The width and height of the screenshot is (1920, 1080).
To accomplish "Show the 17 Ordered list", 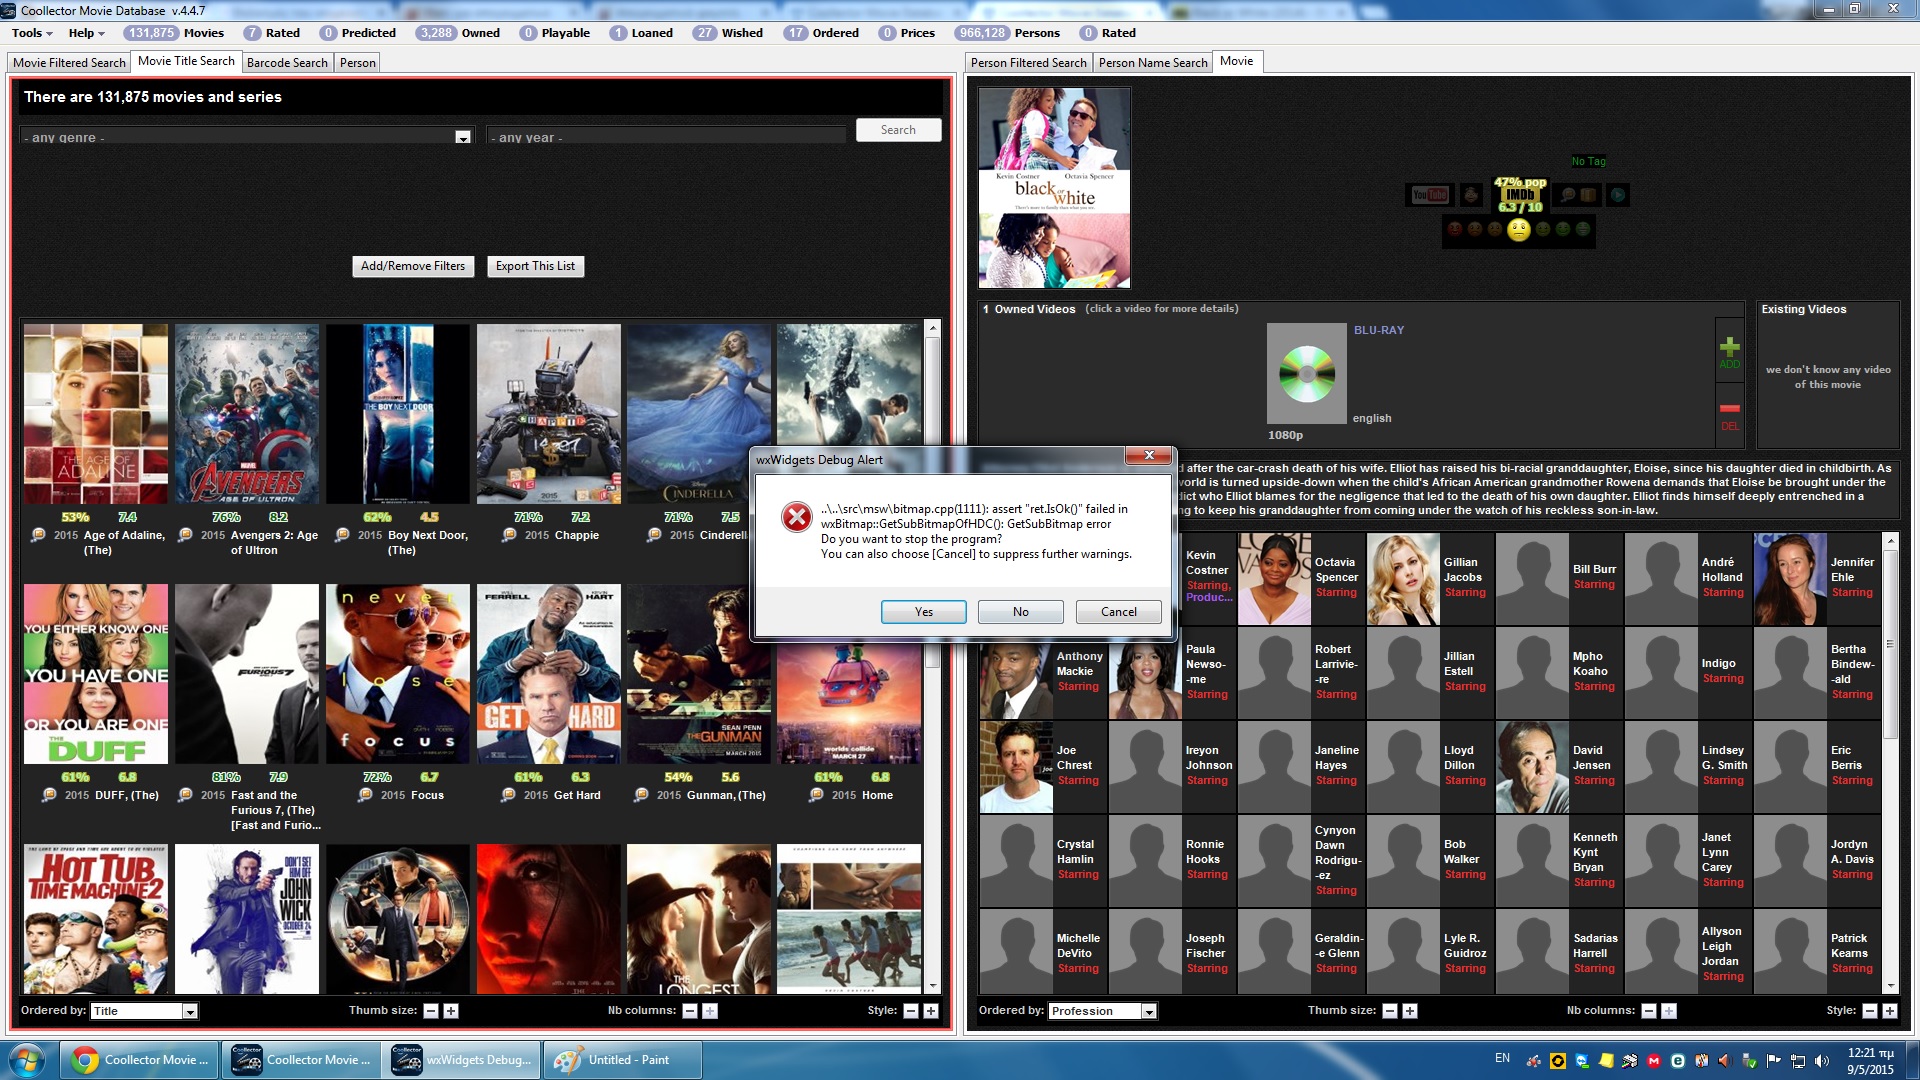I will pos(822,33).
